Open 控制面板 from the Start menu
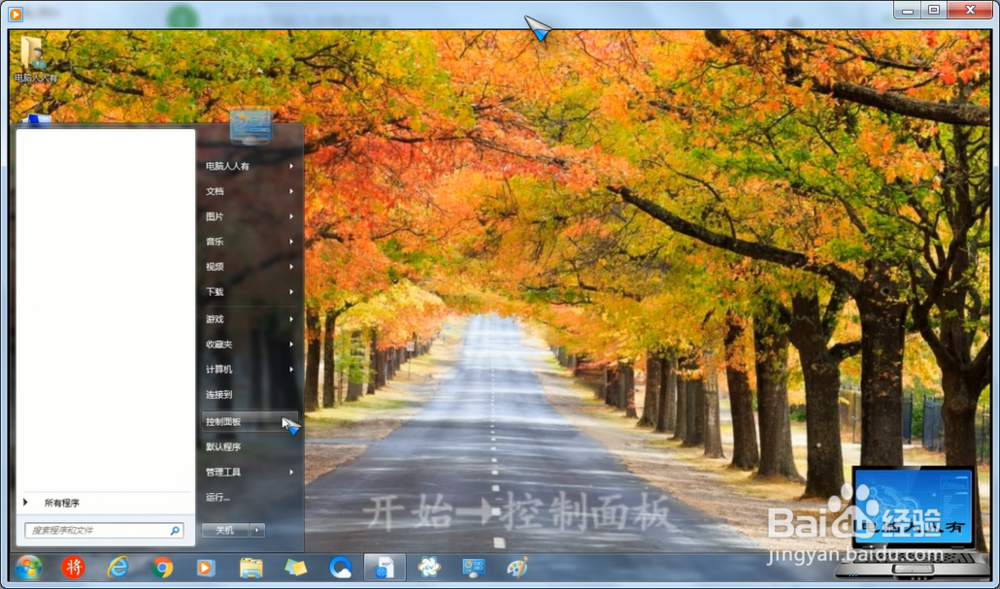Image resolution: width=1000 pixels, height=589 pixels. pyautogui.click(x=250, y=421)
